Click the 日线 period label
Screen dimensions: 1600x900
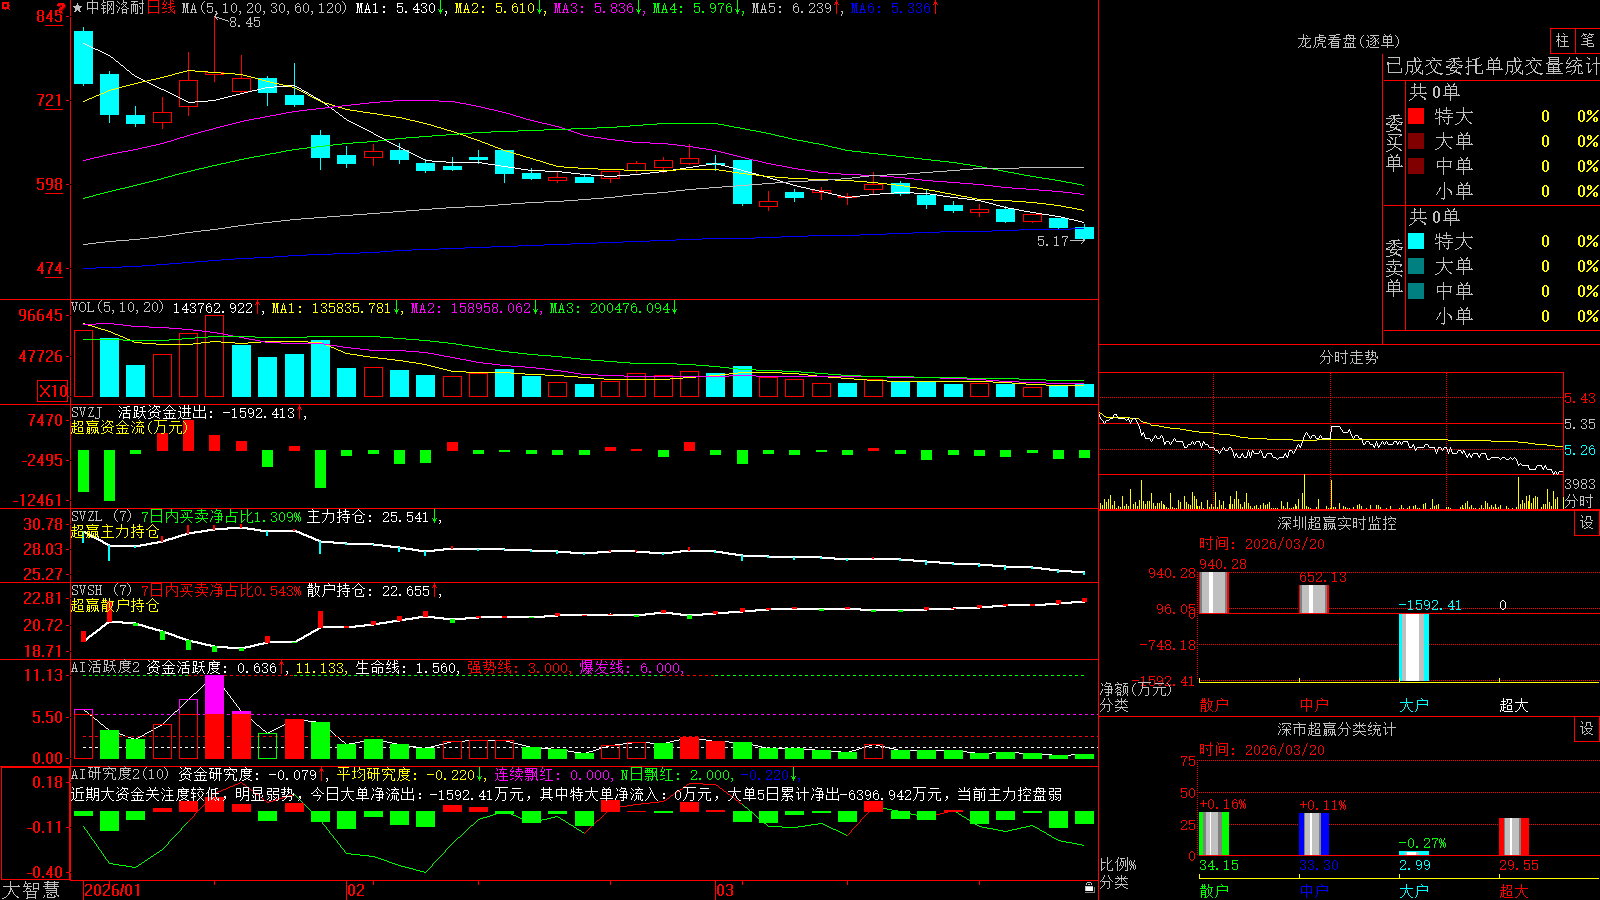pyautogui.click(x=161, y=8)
